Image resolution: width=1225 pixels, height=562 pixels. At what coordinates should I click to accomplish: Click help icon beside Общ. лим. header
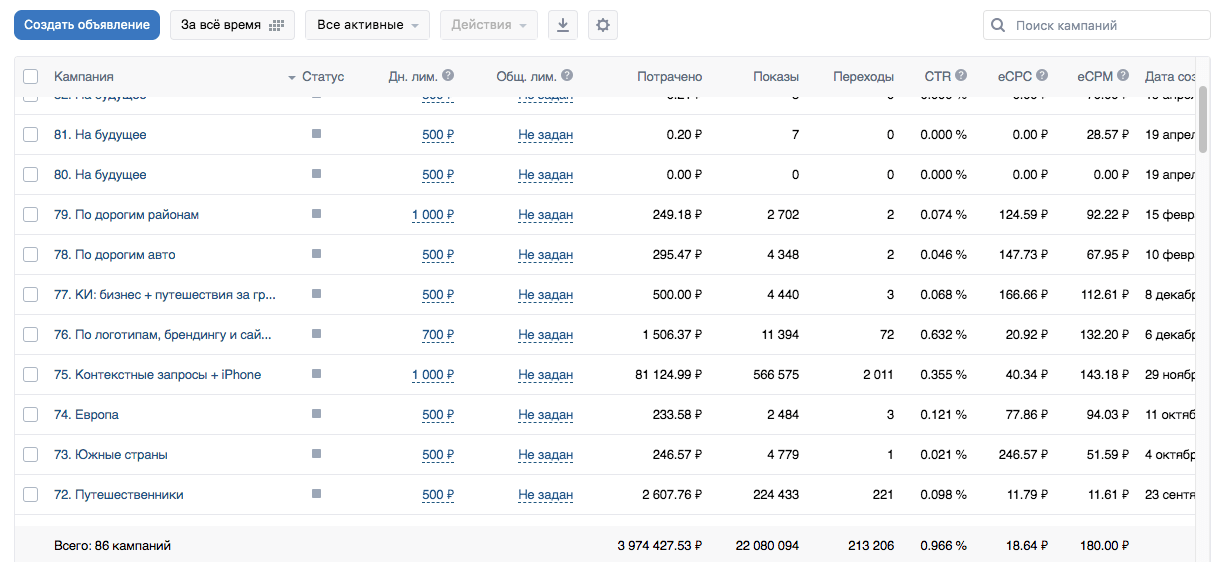[x=567, y=76]
